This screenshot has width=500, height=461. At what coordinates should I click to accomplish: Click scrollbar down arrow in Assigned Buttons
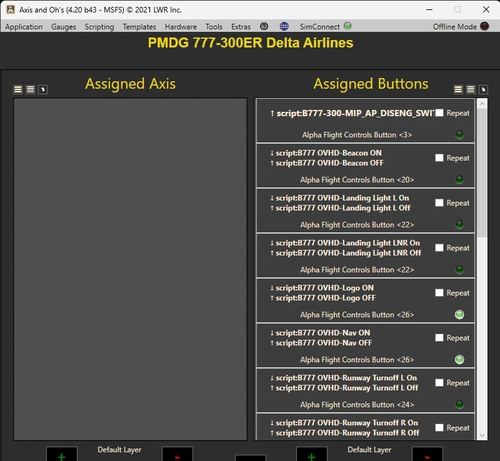pyautogui.click(x=482, y=435)
